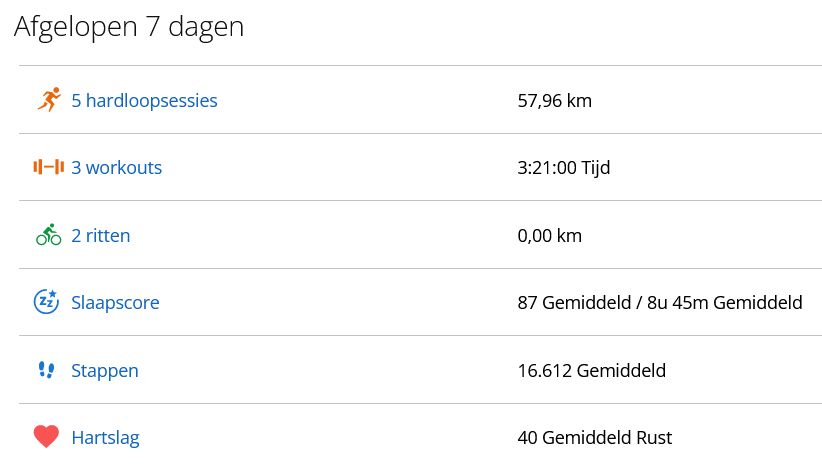The image size is (822, 468).
Task: Click the Afgelopen 7 dagen heading
Action: pos(129,27)
